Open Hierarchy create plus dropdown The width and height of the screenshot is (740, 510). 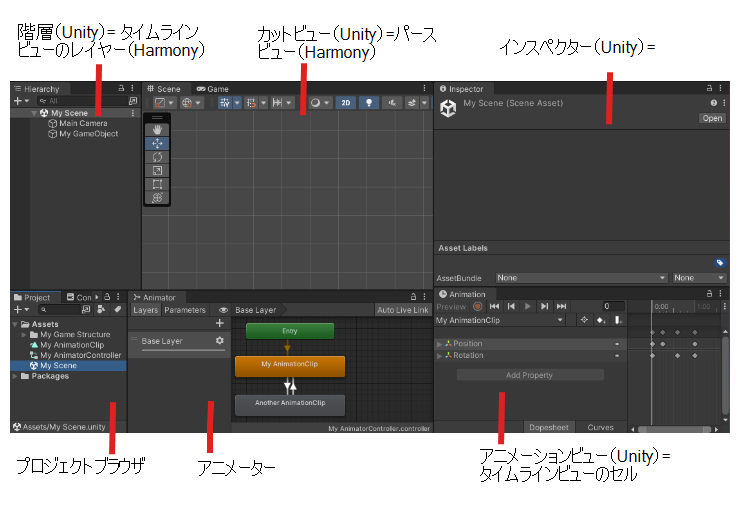[x=21, y=101]
